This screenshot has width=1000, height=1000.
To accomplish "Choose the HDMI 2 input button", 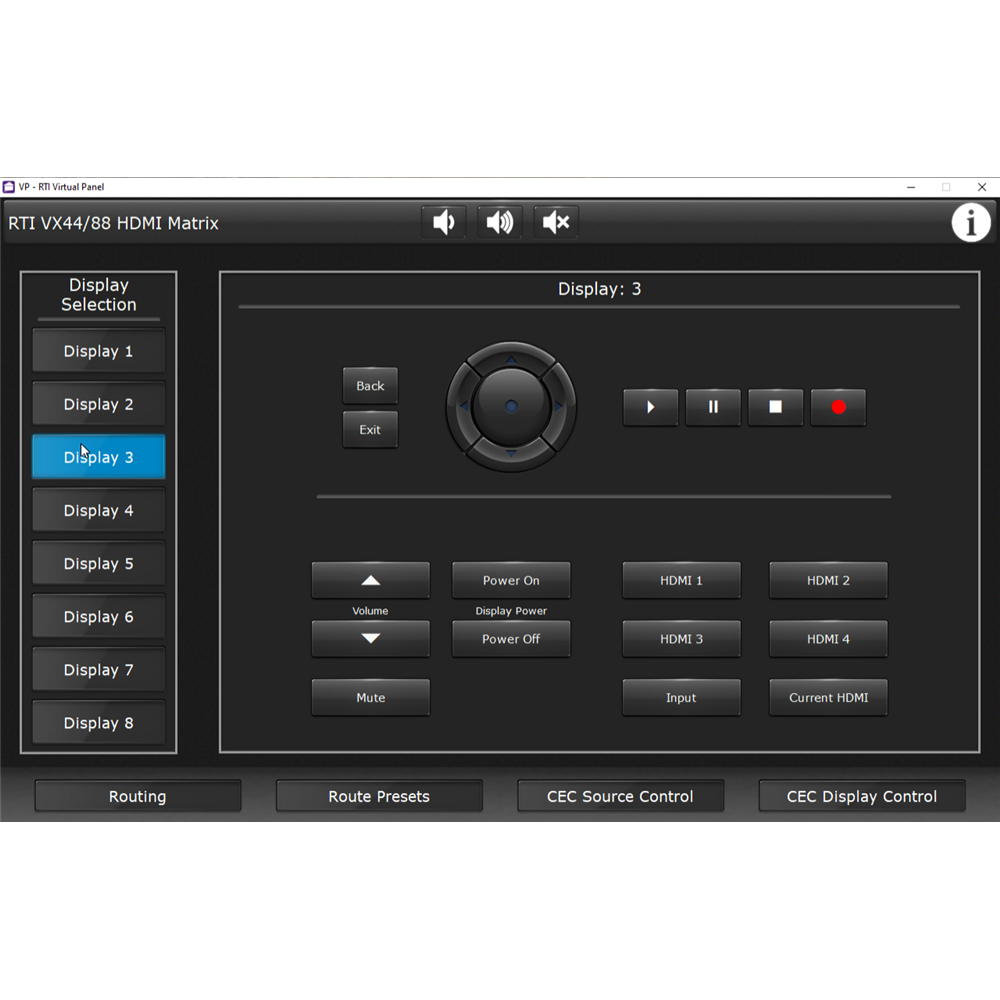I will point(828,580).
